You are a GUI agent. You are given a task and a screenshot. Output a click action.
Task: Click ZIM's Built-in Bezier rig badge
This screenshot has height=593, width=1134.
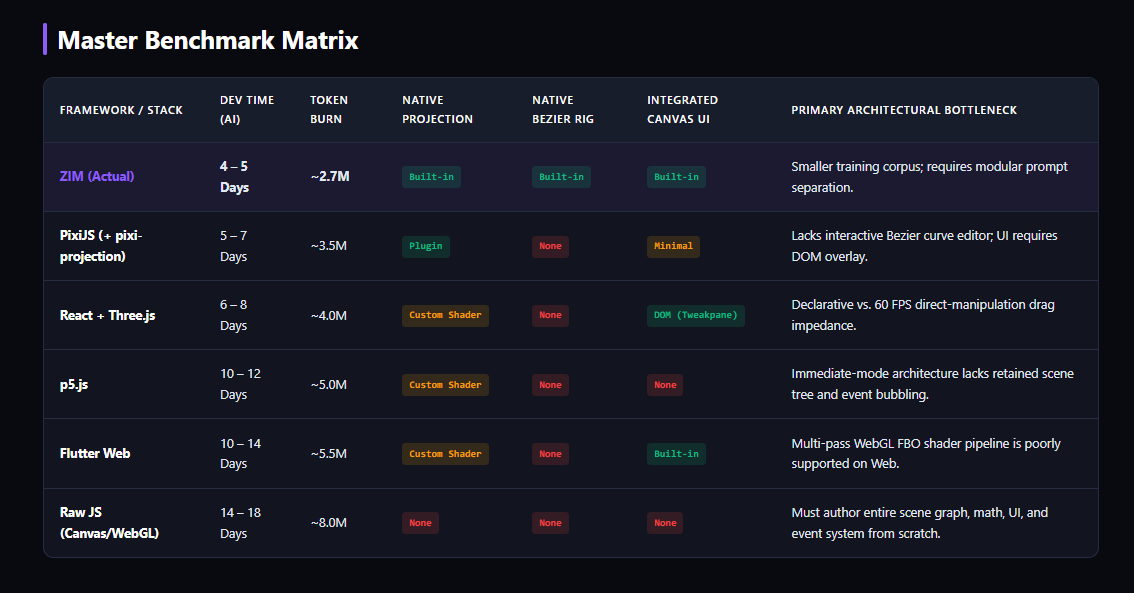(561, 177)
